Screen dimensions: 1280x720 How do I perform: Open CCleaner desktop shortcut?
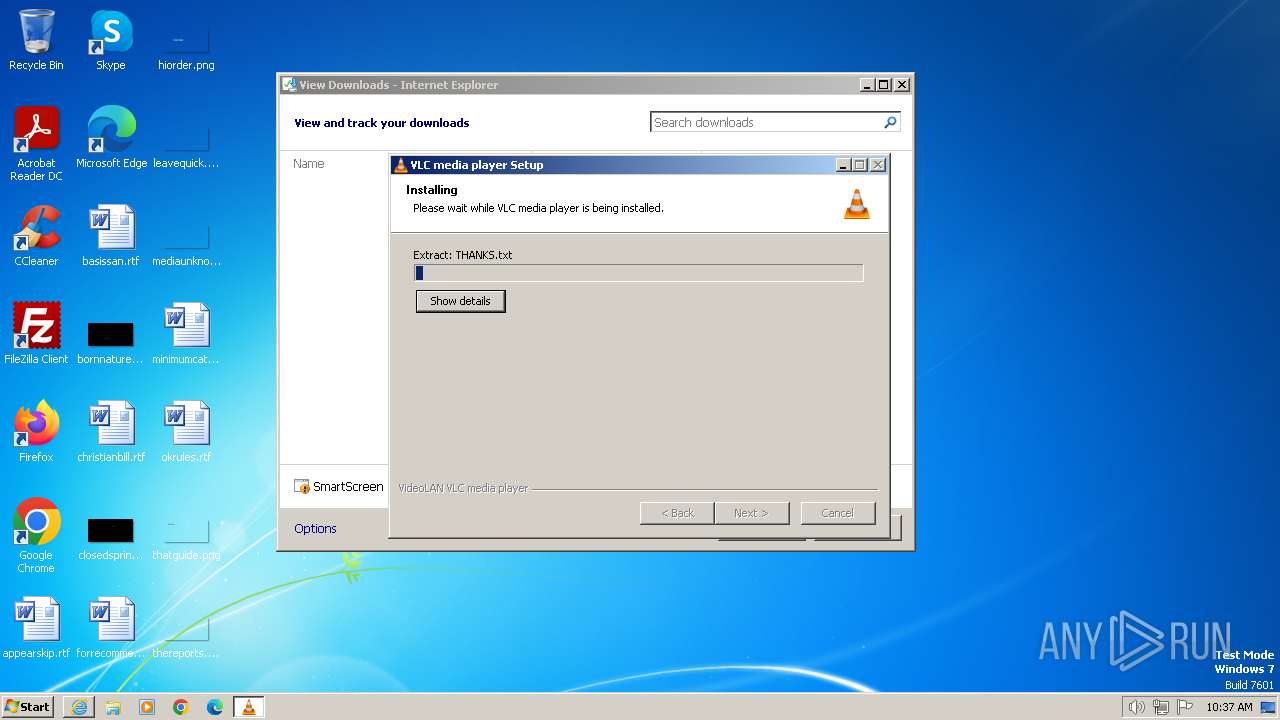coord(36,235)
